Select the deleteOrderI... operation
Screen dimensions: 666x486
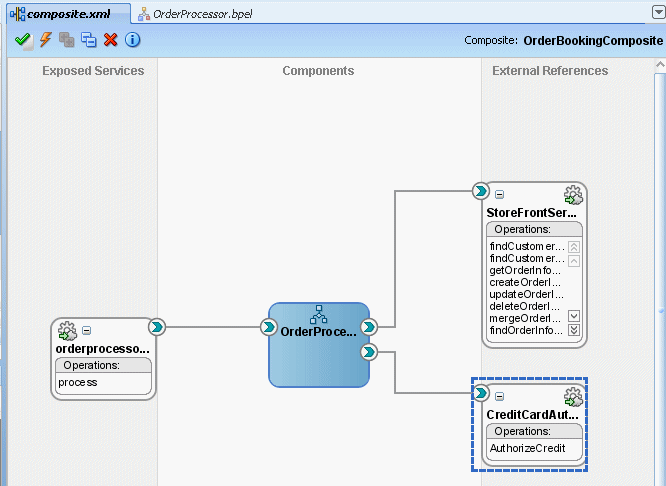[525, 306]
